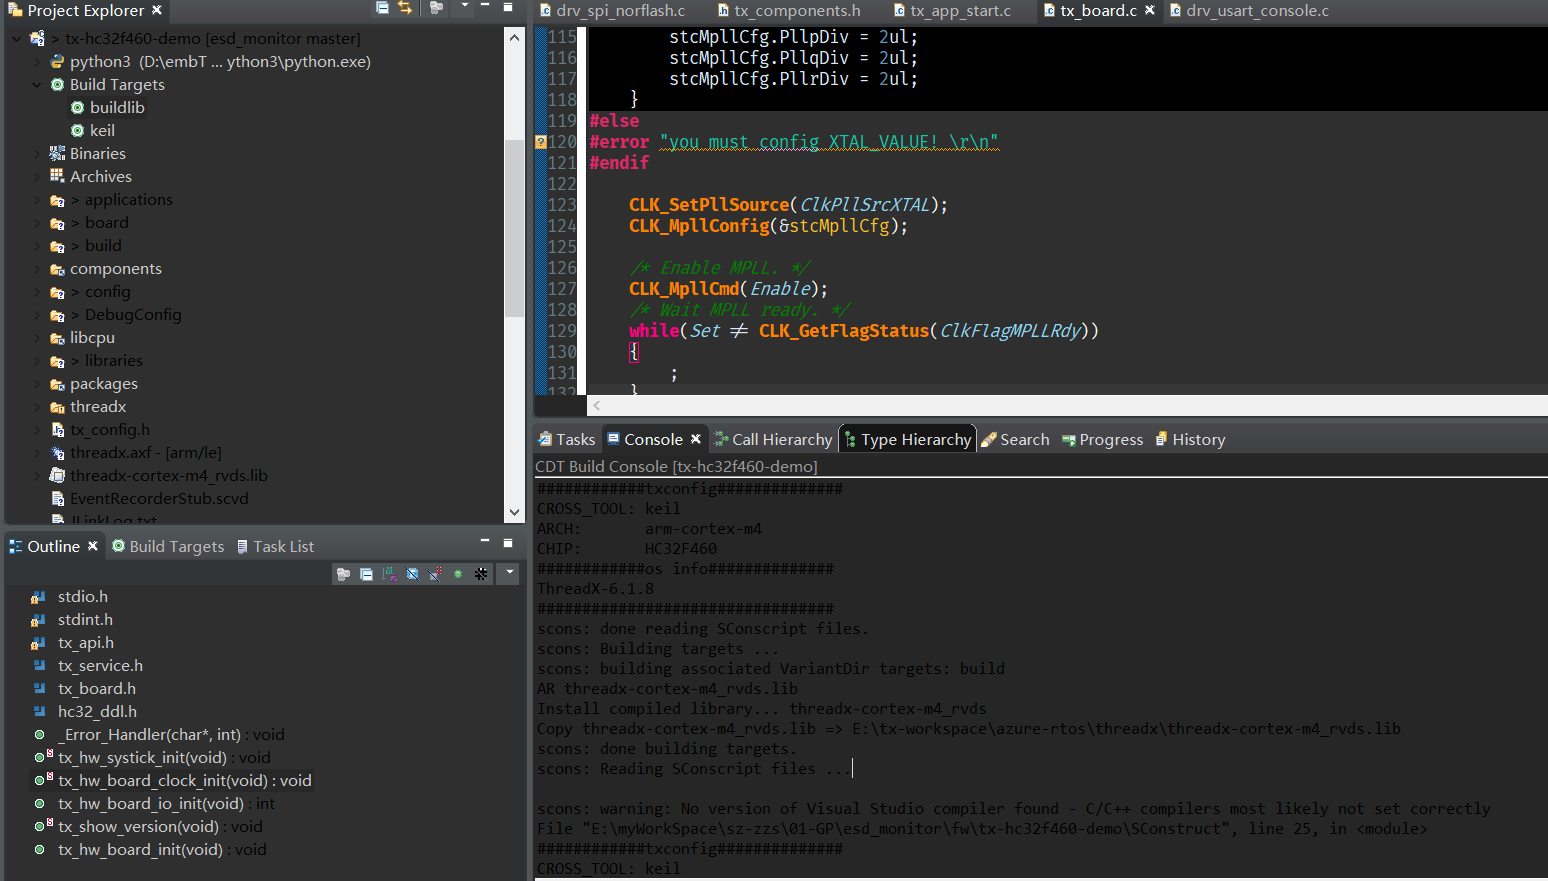Close the tx_board.c editor tab
Image resolution: width=1548 pixels, height=881 pixels.
(1150, 10)
